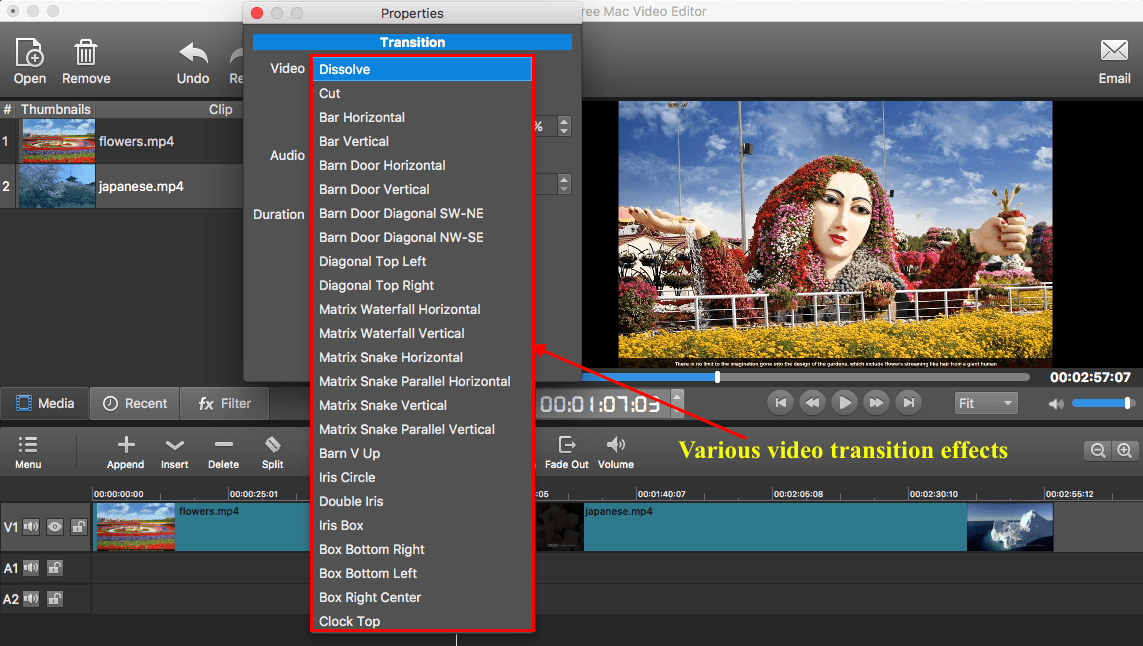Adjust the timecode stepper arrows

677,403
